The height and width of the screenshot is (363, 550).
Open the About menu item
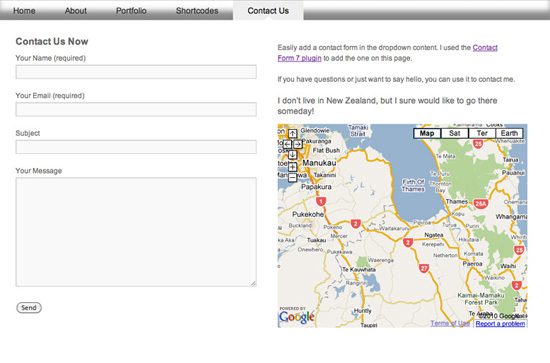click(76, 11)
